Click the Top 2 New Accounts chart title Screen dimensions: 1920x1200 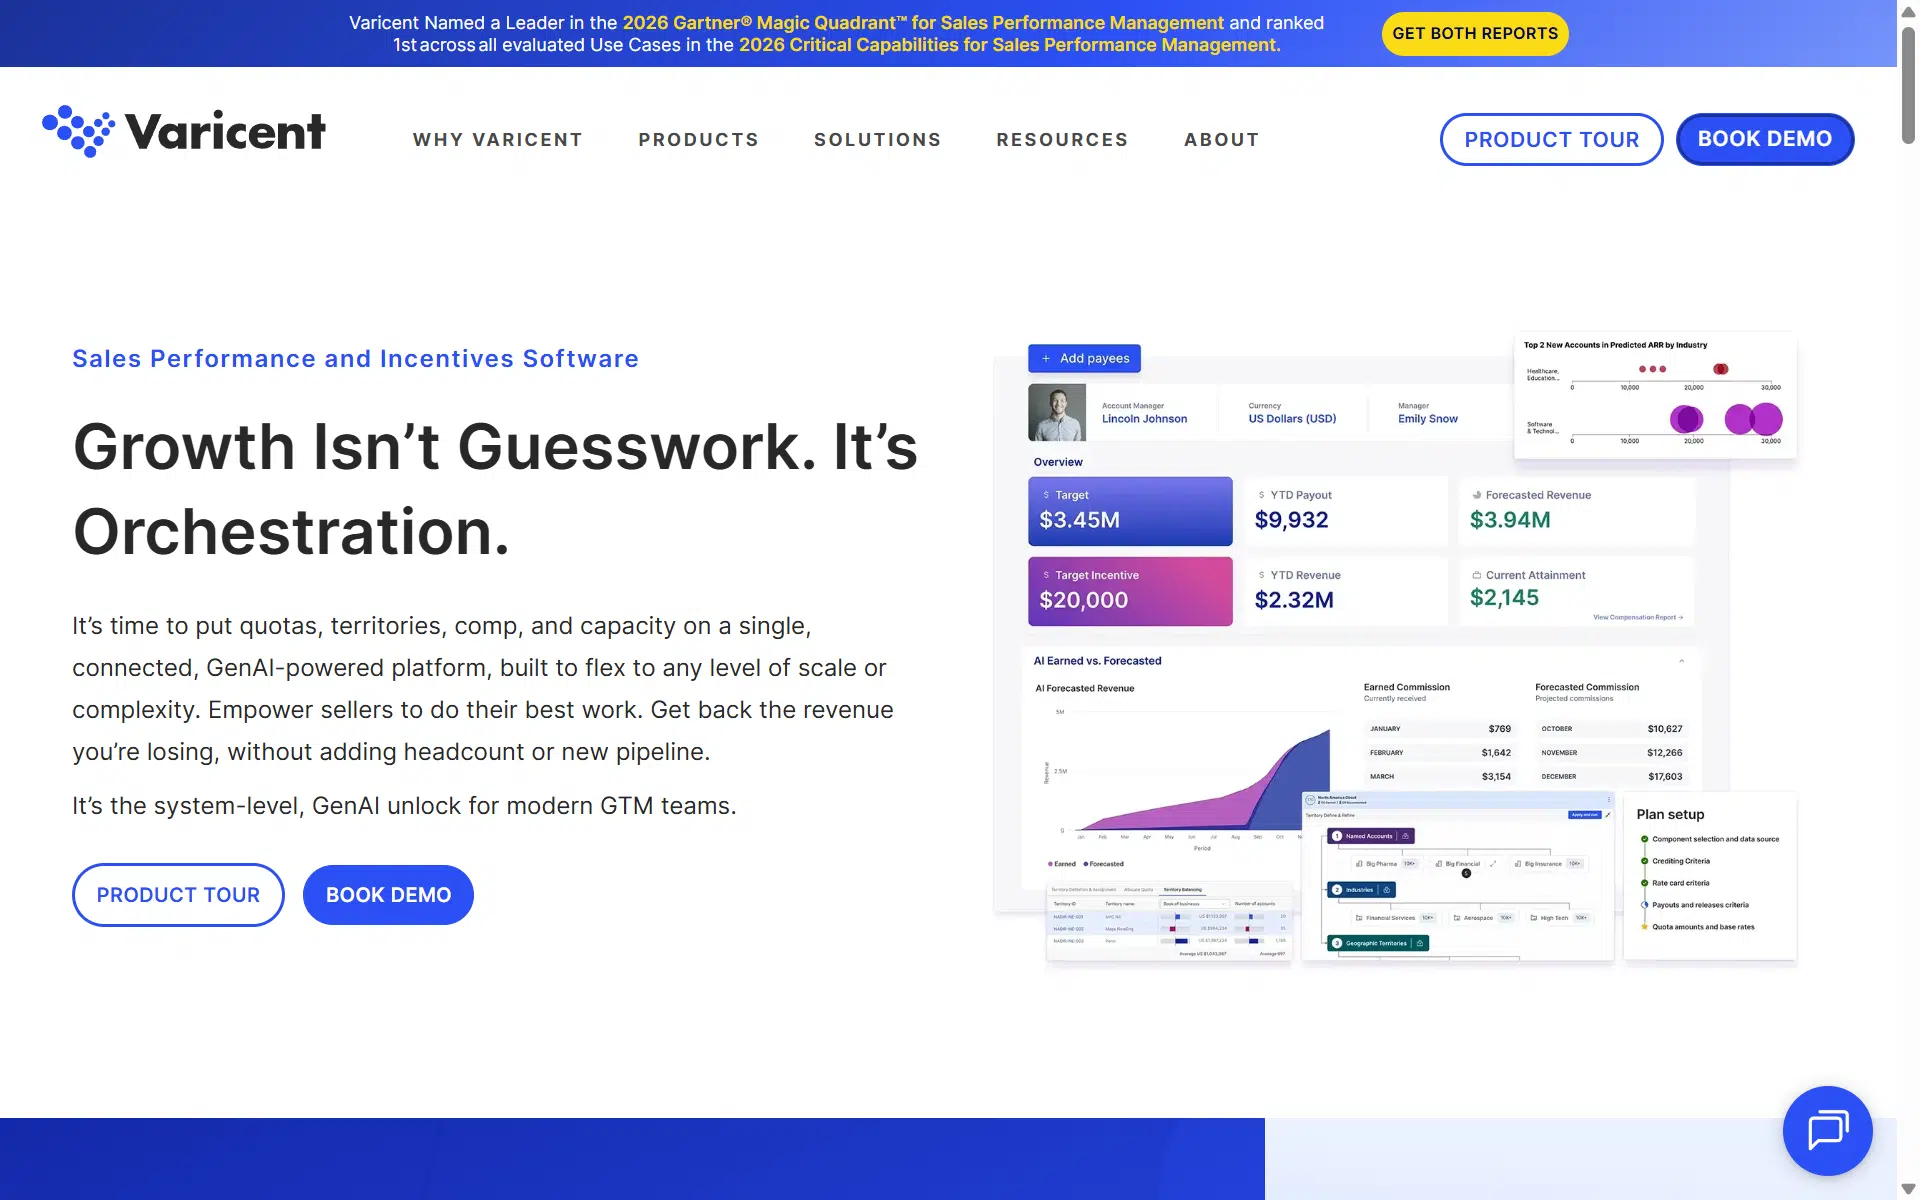(x=1615, y=345)
